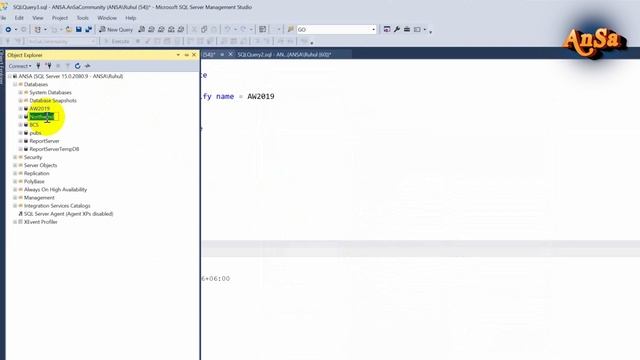Expand the Server Objects folder
640x360 pixels.
(x=15, y=165)
